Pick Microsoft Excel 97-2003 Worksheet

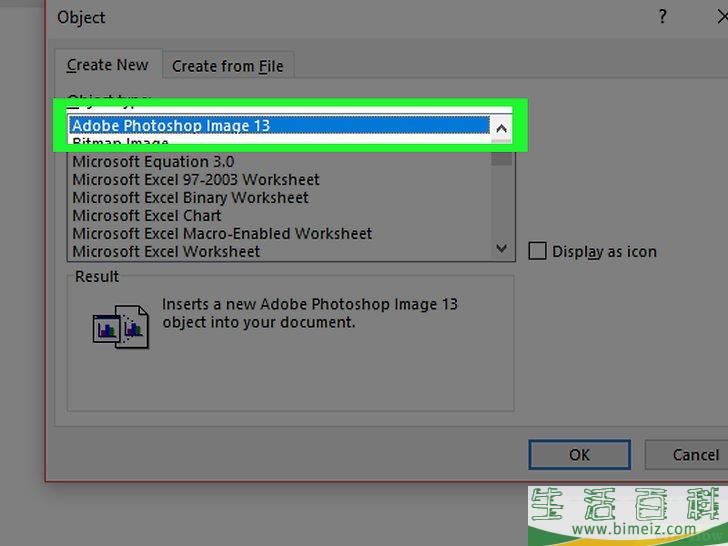pos(195,180)
